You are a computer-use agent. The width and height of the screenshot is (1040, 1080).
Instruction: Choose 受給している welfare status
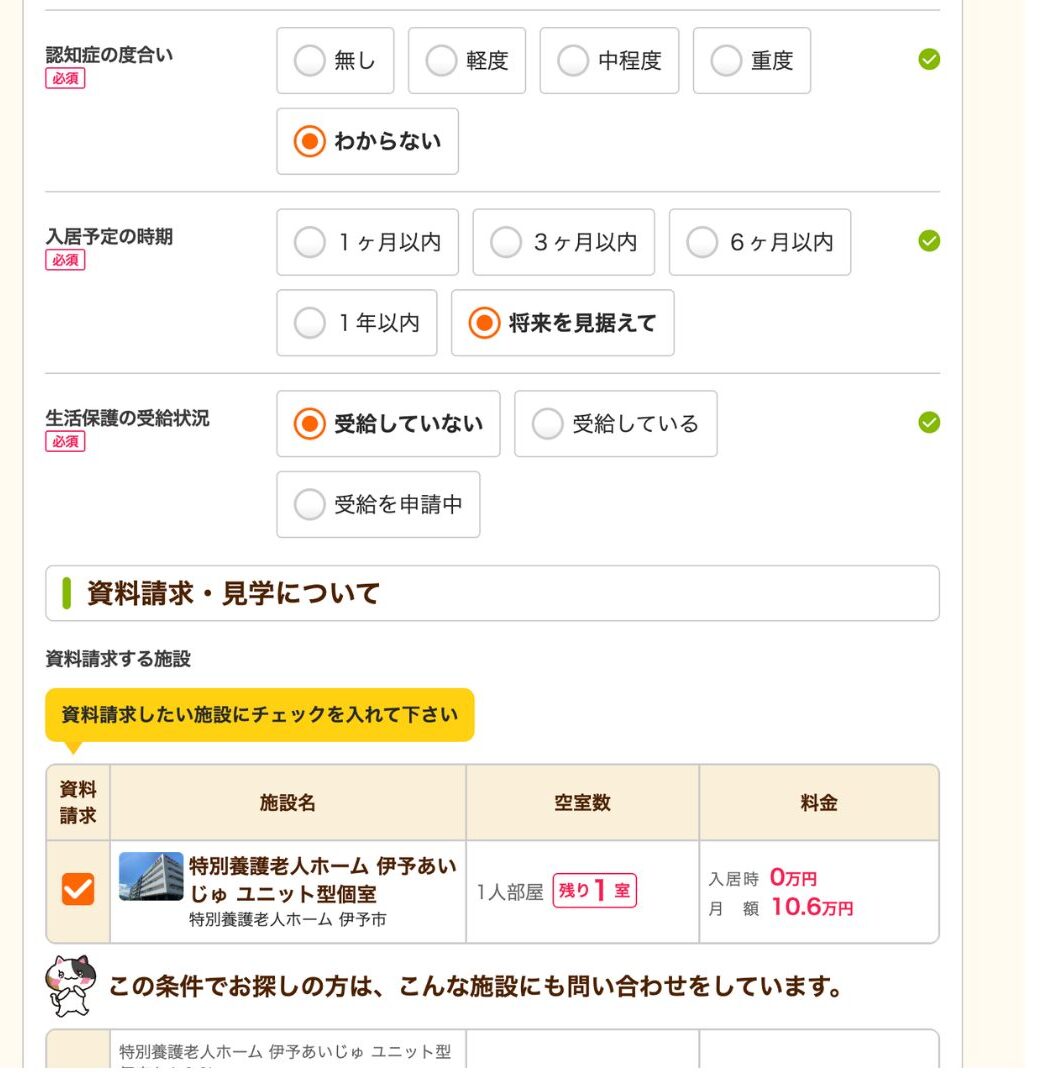click(x=615, y=424)
